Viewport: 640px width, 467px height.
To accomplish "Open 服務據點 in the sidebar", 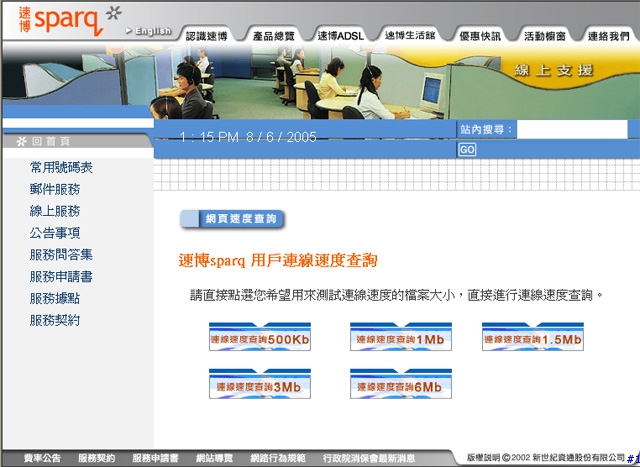I will [x=55, y=298].
